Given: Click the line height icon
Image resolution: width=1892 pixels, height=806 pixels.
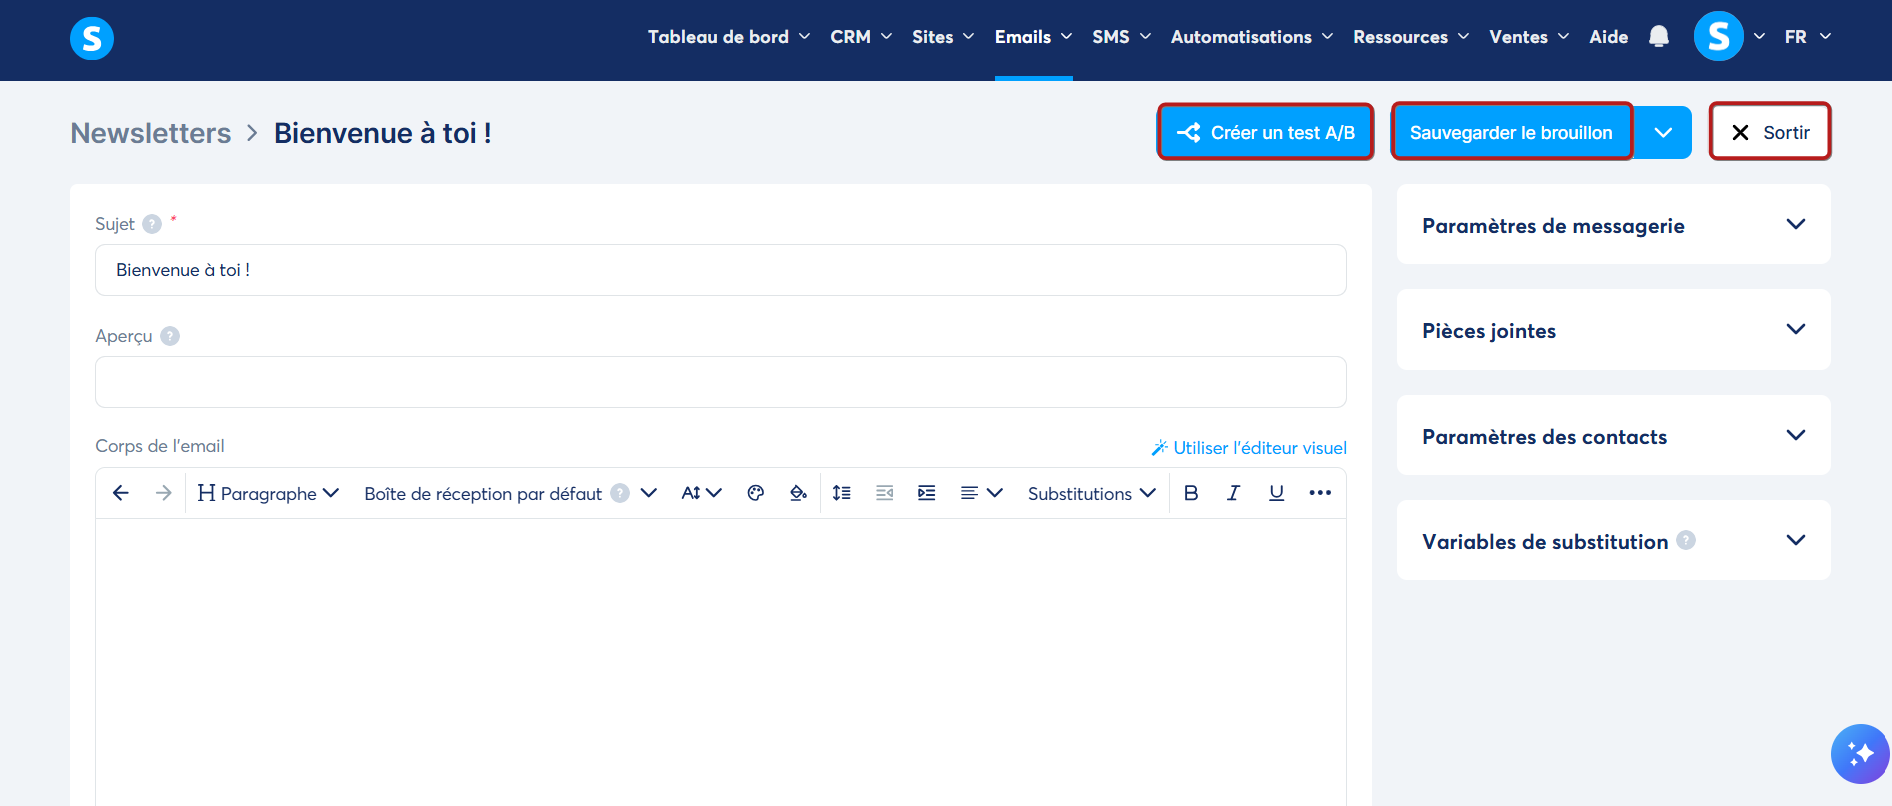Looking at the screenshot, I should (x=842, y=493).
